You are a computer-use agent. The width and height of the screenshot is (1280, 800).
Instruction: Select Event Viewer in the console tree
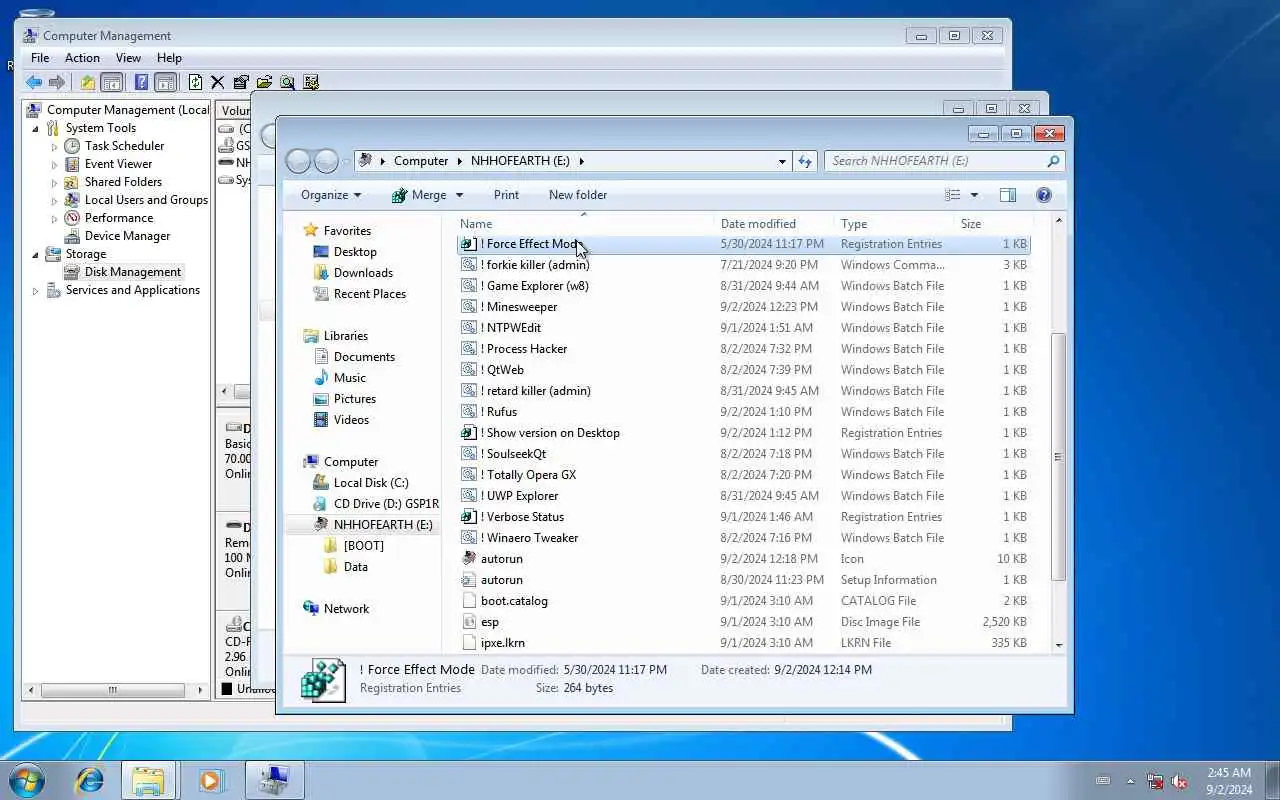tap(118, 164)
